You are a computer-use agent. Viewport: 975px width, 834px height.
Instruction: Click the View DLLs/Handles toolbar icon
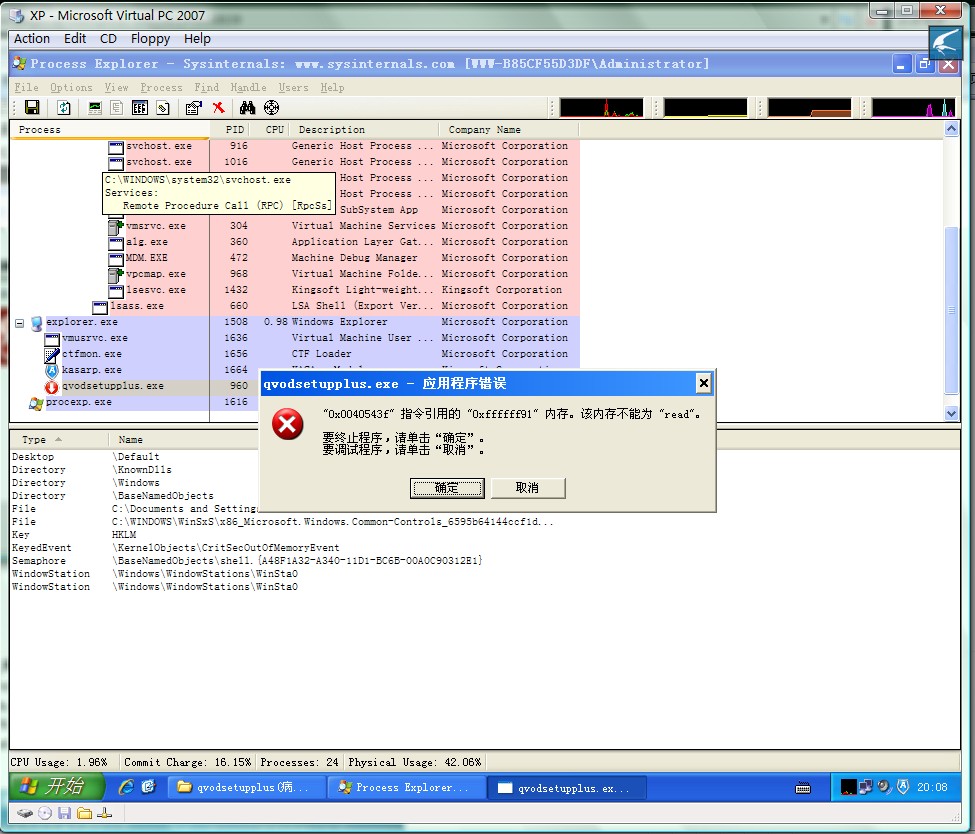162,108
